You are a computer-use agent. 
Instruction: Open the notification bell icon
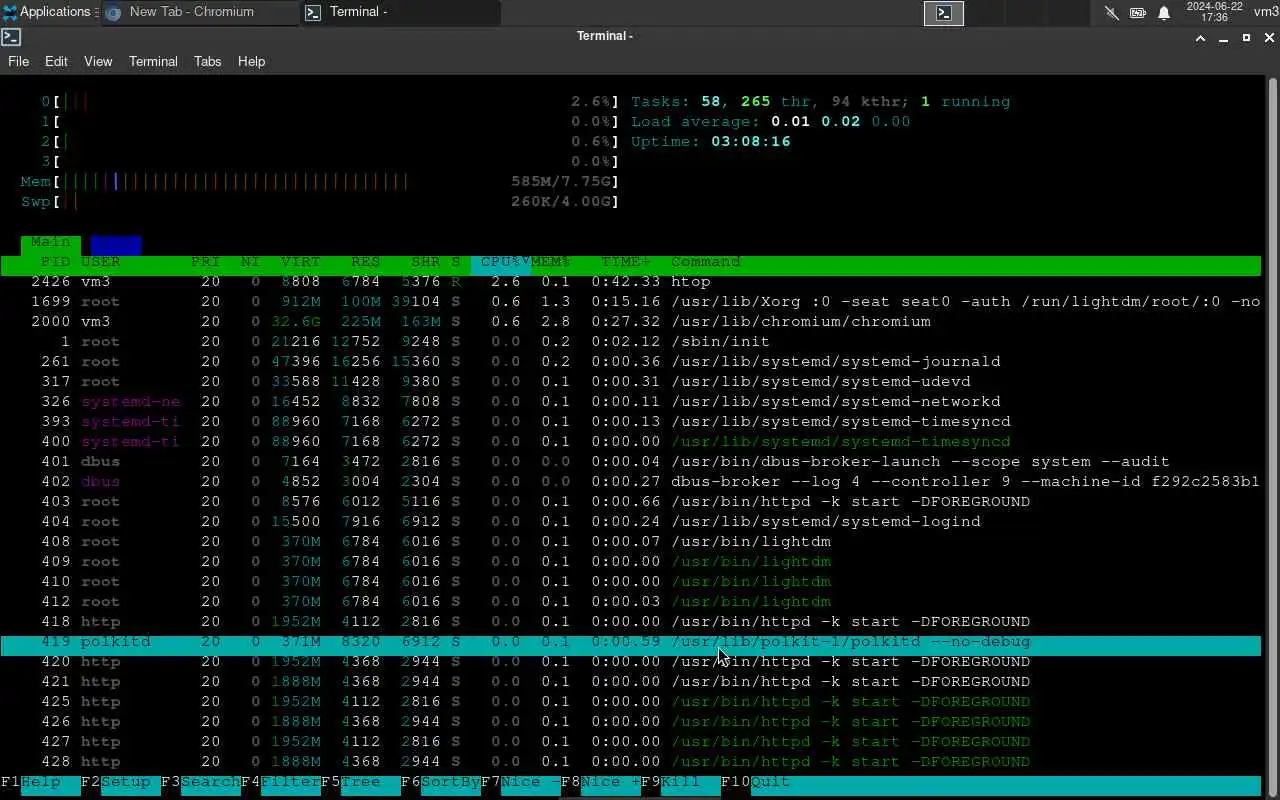coord(1164,13)
